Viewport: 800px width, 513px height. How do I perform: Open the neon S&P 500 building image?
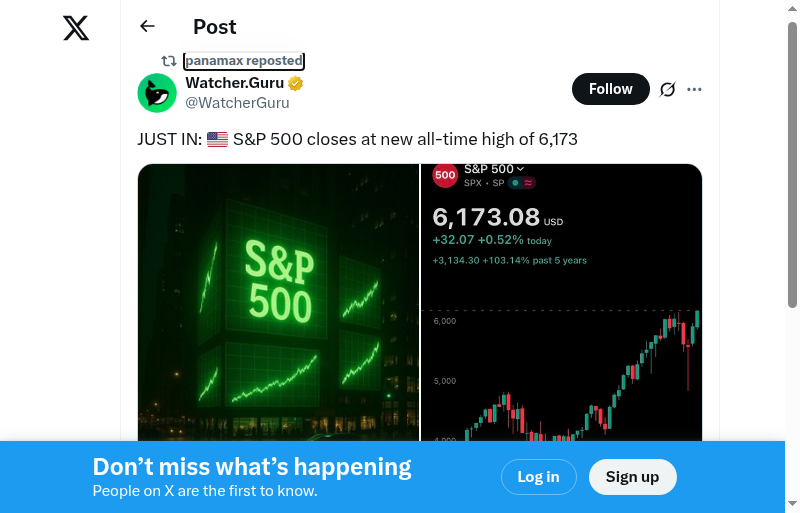click(278, 300)
